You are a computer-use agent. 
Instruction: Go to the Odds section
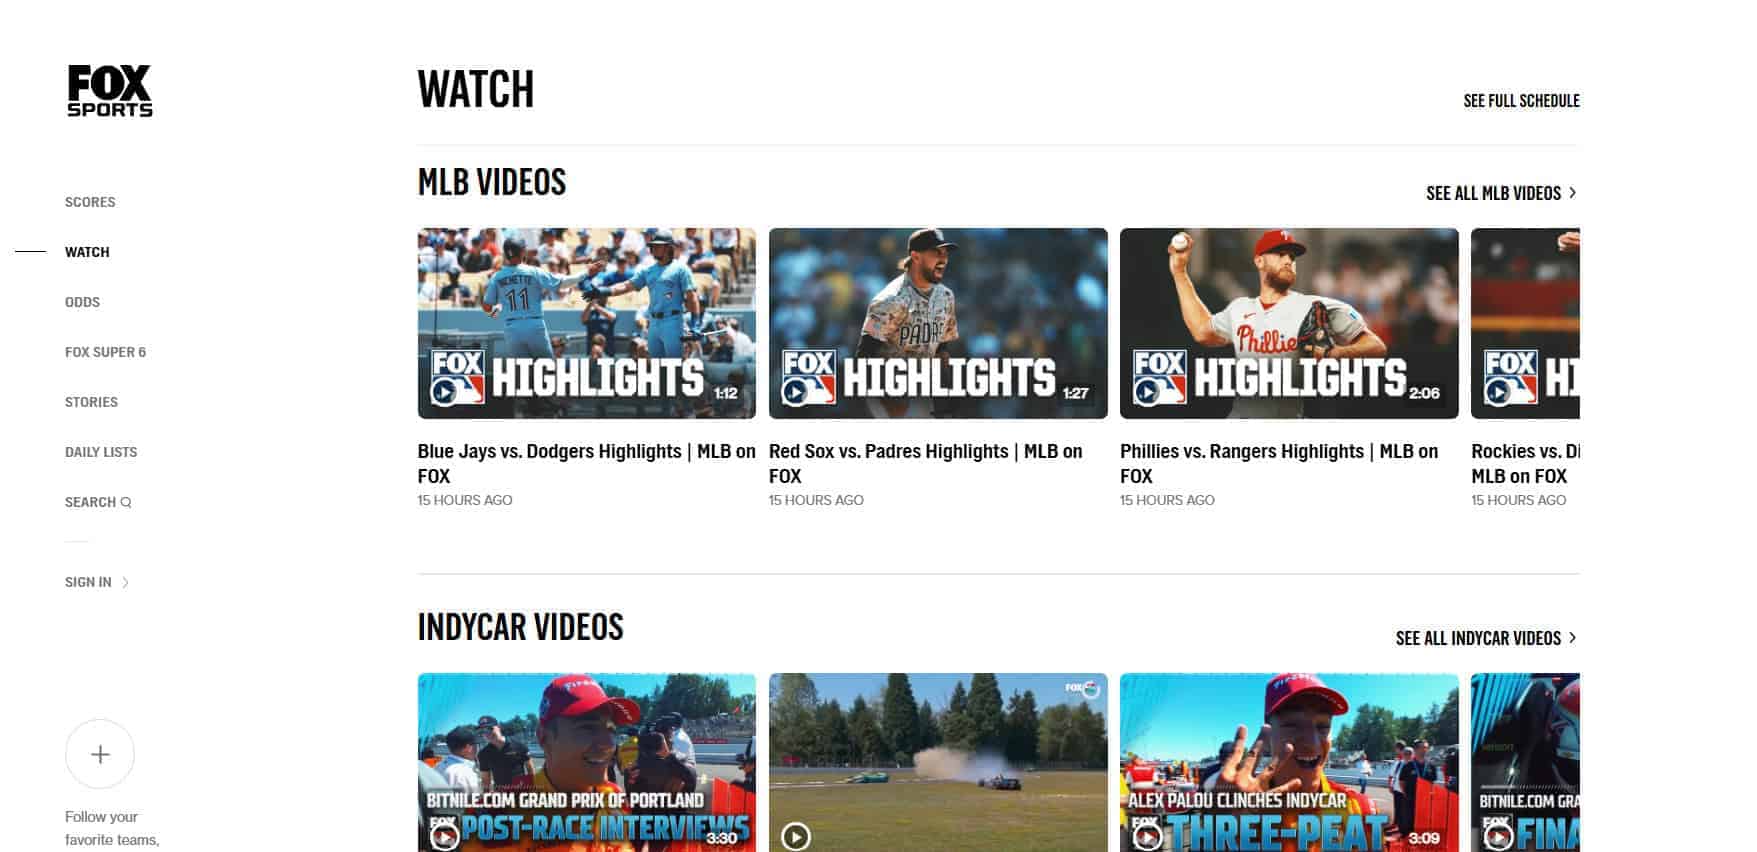point(82,302)
